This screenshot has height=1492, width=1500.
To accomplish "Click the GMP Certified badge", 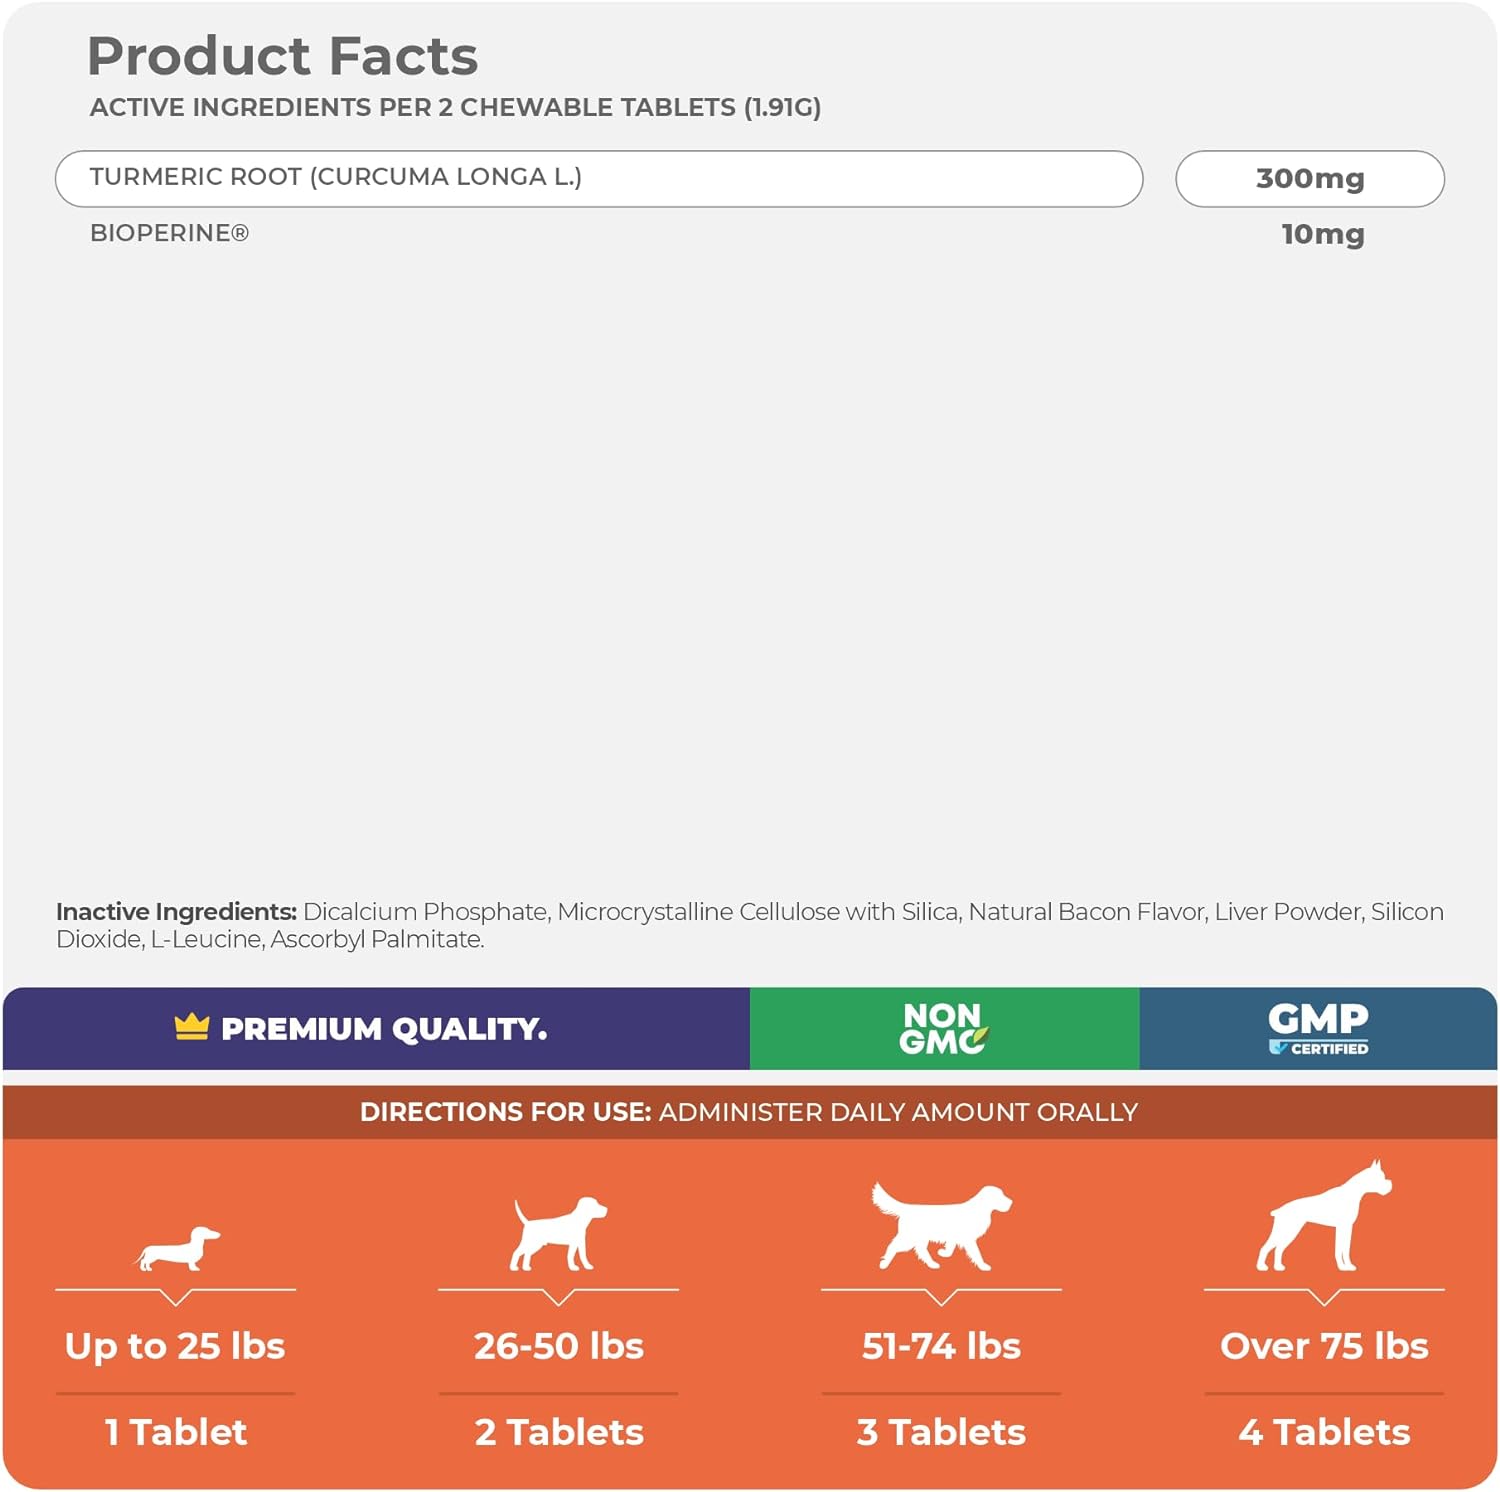I will pyautogui.click(x=1318, y=1029).
